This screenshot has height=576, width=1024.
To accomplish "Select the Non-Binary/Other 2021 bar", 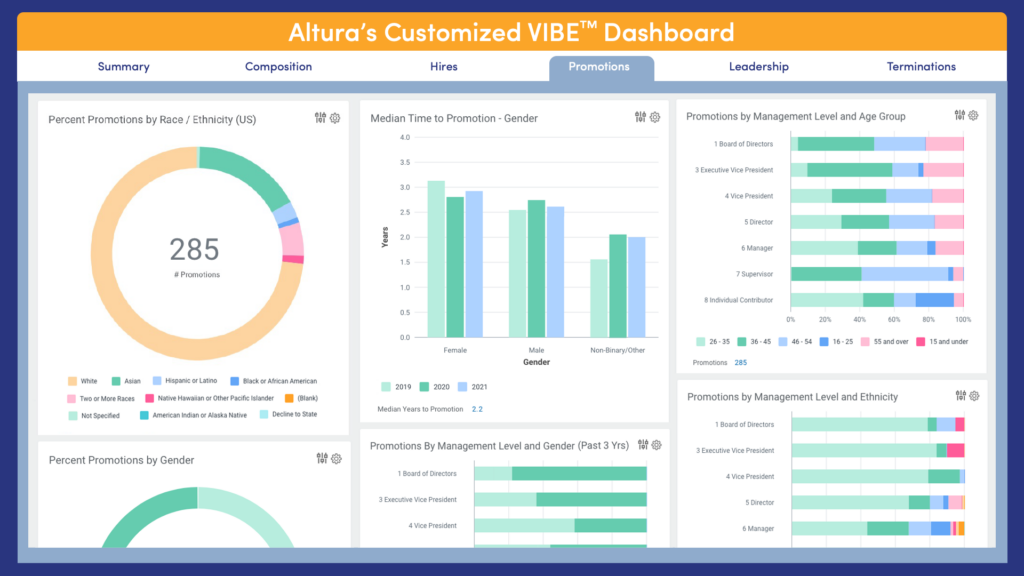I will [x=637, y=287].
